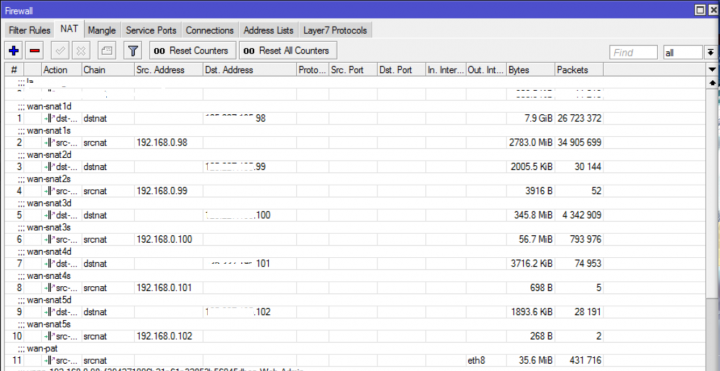Open comment icon in toolbar
The height and width of the screenshot is (371, 720).
tap(107, 51)
